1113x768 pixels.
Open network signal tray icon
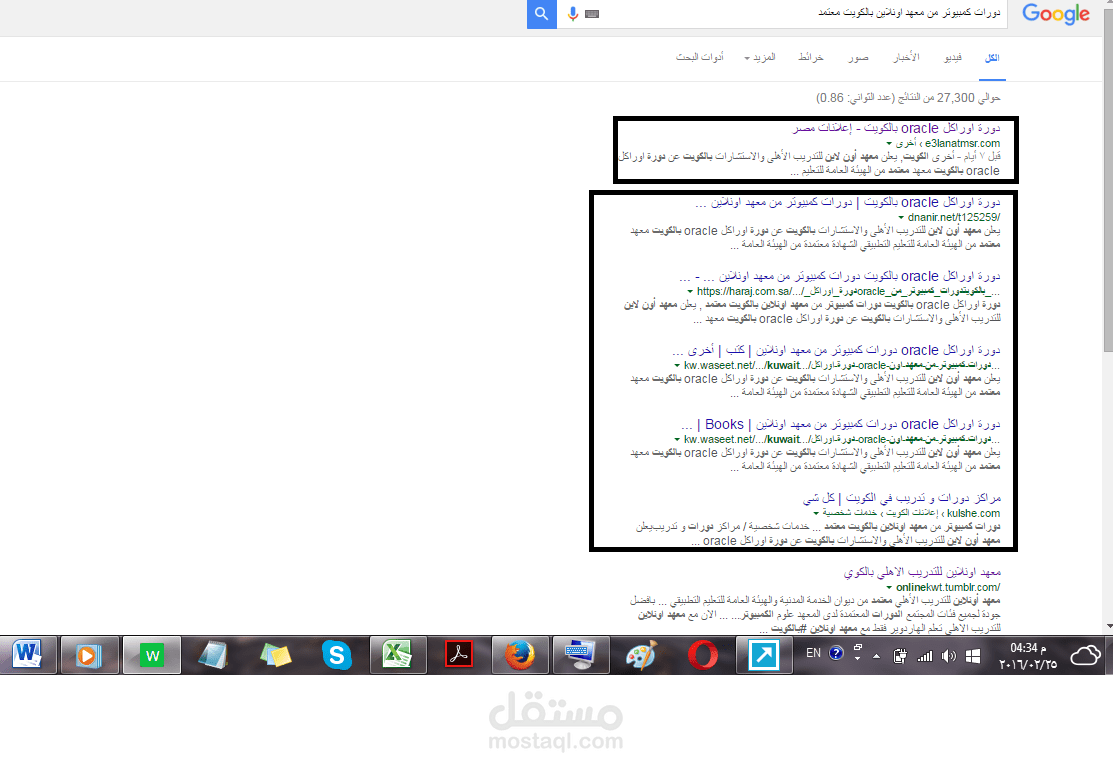tap(925, 657)
